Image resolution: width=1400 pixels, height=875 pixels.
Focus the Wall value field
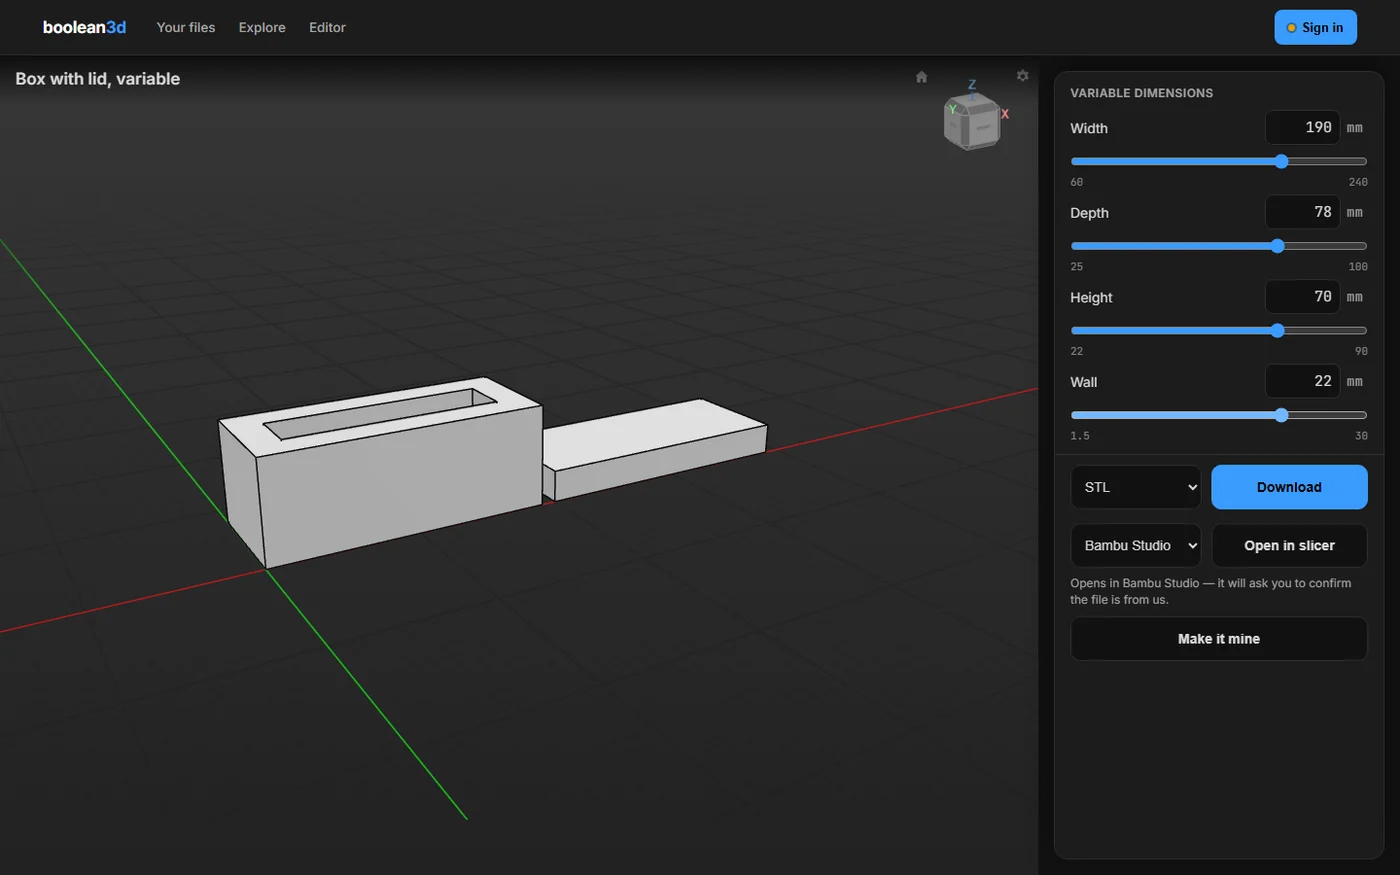1302,381
